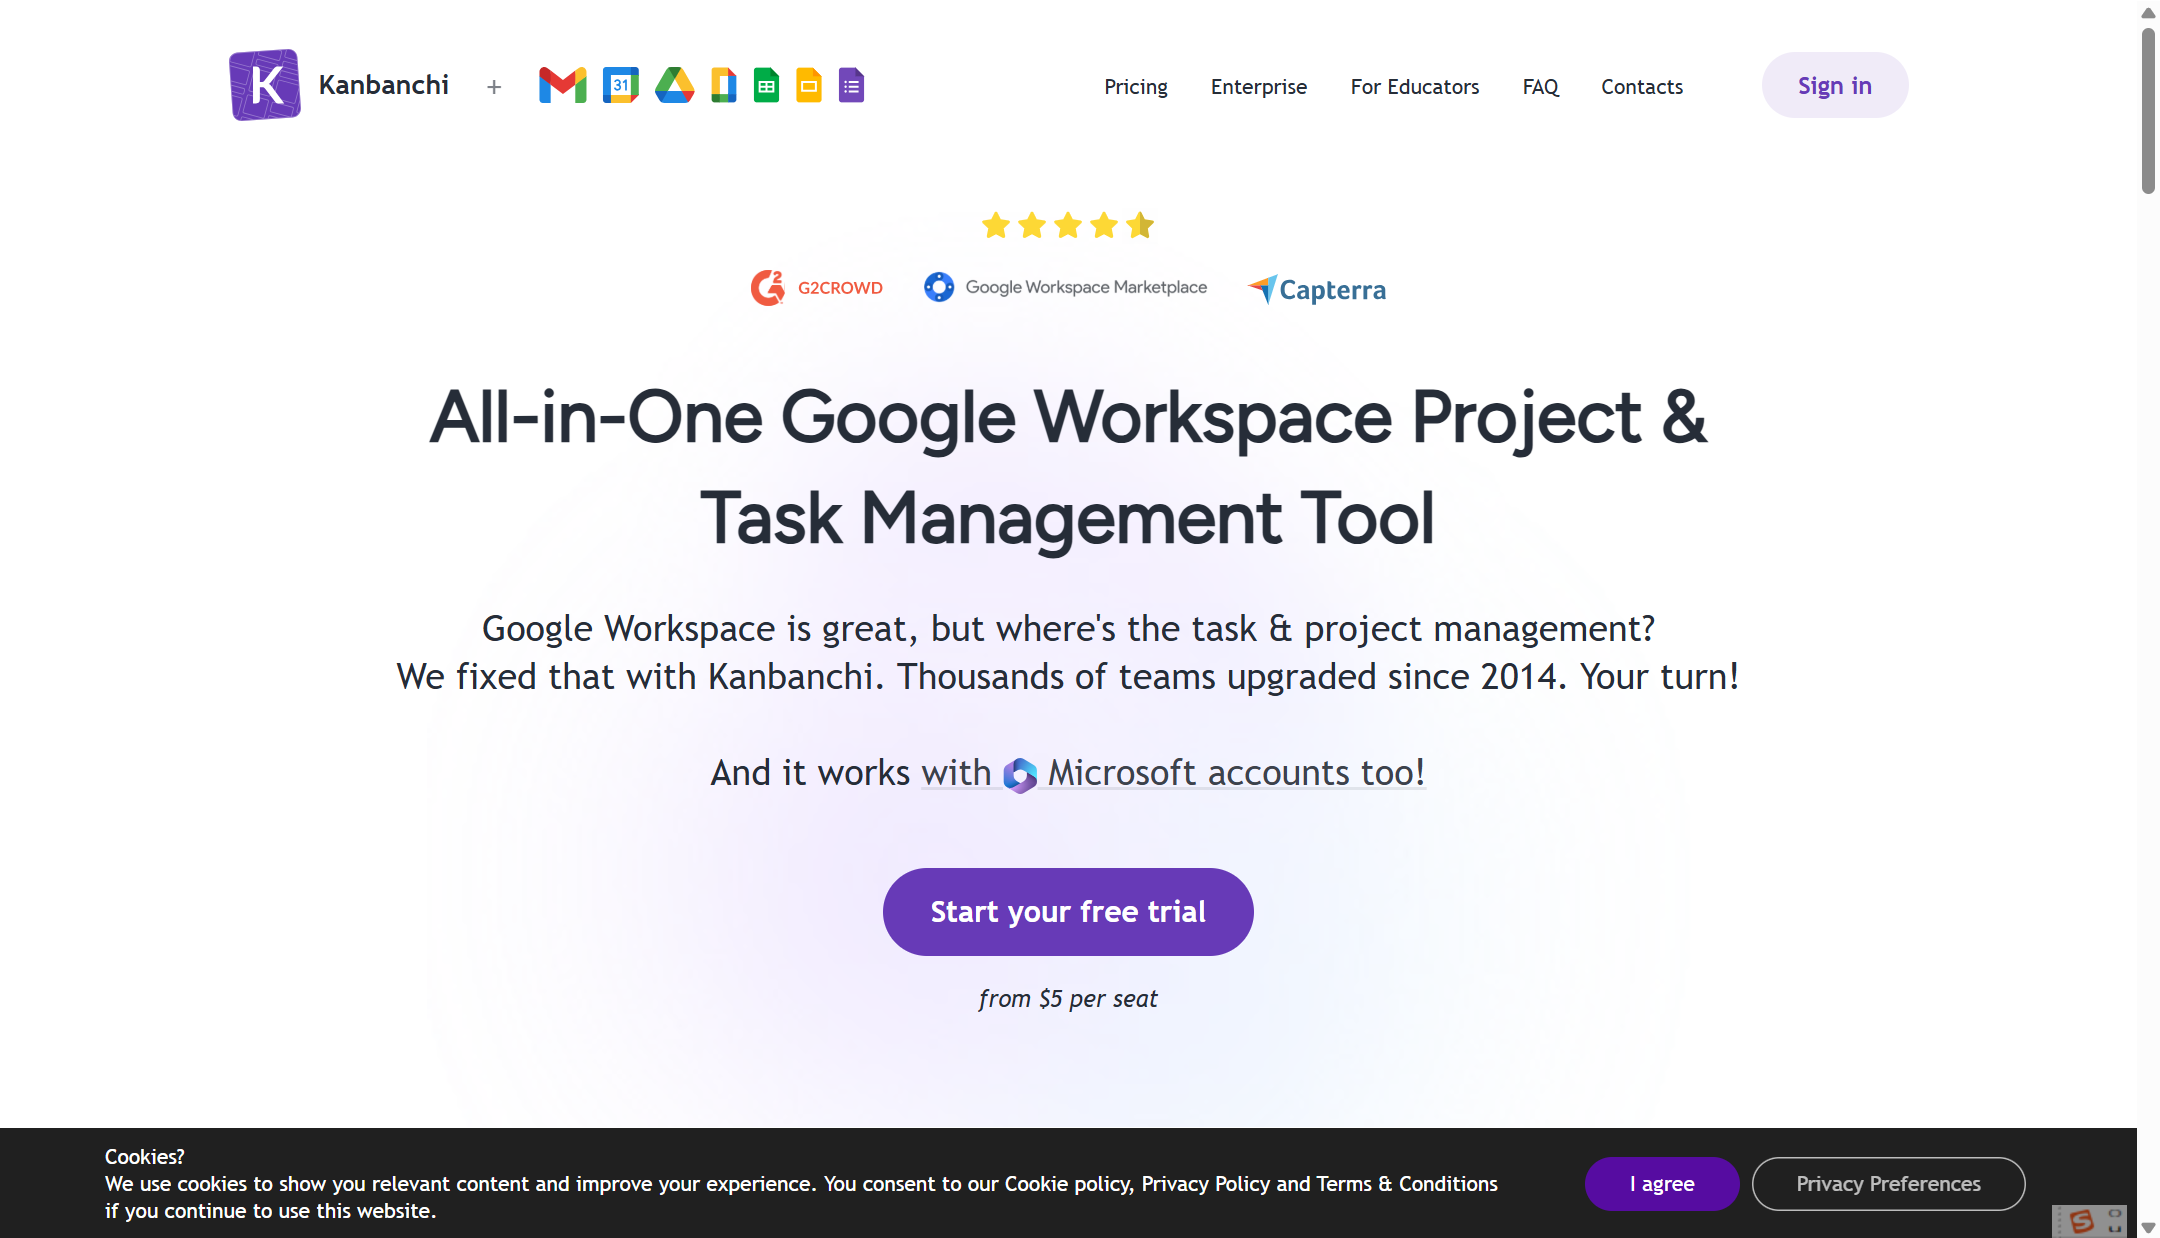Click Start your free trial button
2160x1238 pixels.
[x=1068, y=911]
